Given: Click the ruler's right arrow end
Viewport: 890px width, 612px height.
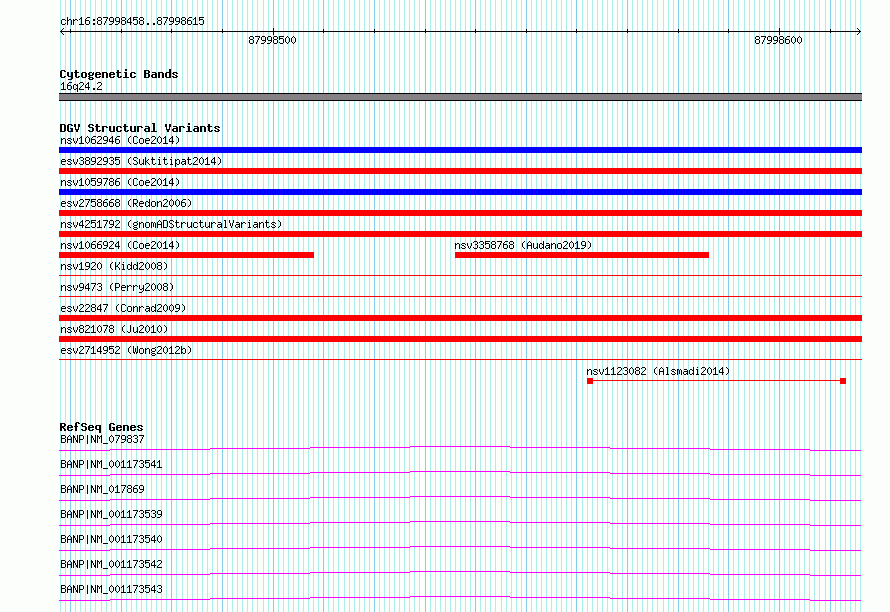Looking at the screenshot, I should [x=859, y=32].
